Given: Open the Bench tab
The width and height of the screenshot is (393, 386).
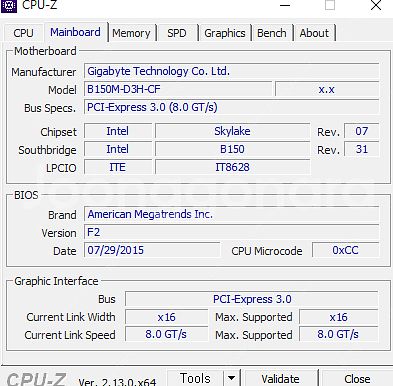Looking at the screenshot, I should (x=272, y=33).
